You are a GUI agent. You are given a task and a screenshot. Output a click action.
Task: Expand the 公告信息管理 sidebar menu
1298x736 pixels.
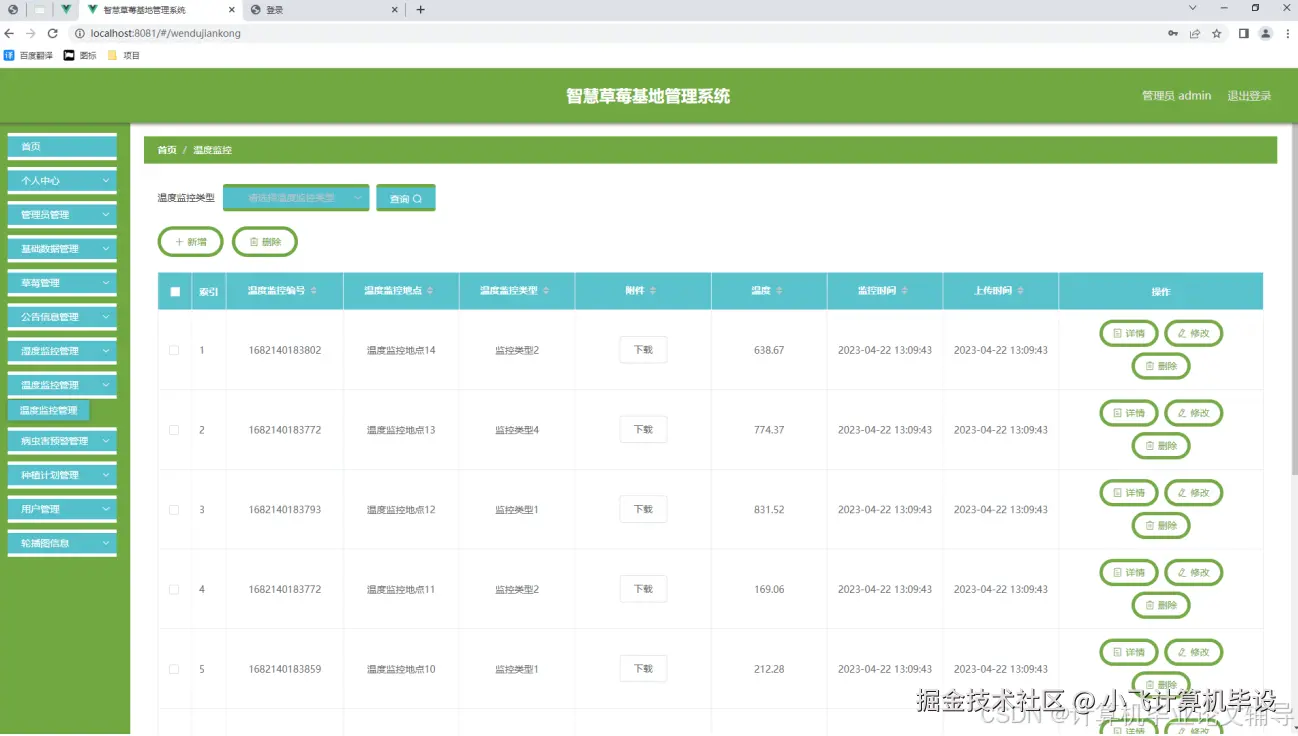click(x=62, y=317)
